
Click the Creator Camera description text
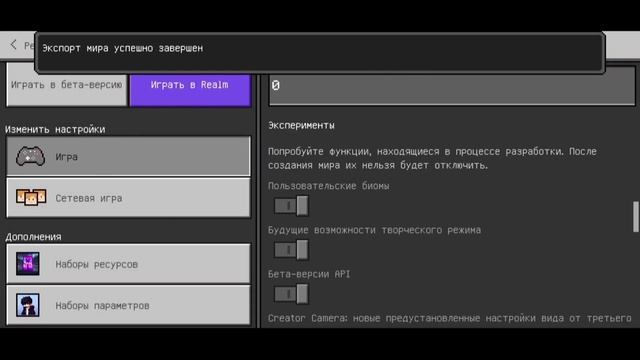(x=450, y=318)
